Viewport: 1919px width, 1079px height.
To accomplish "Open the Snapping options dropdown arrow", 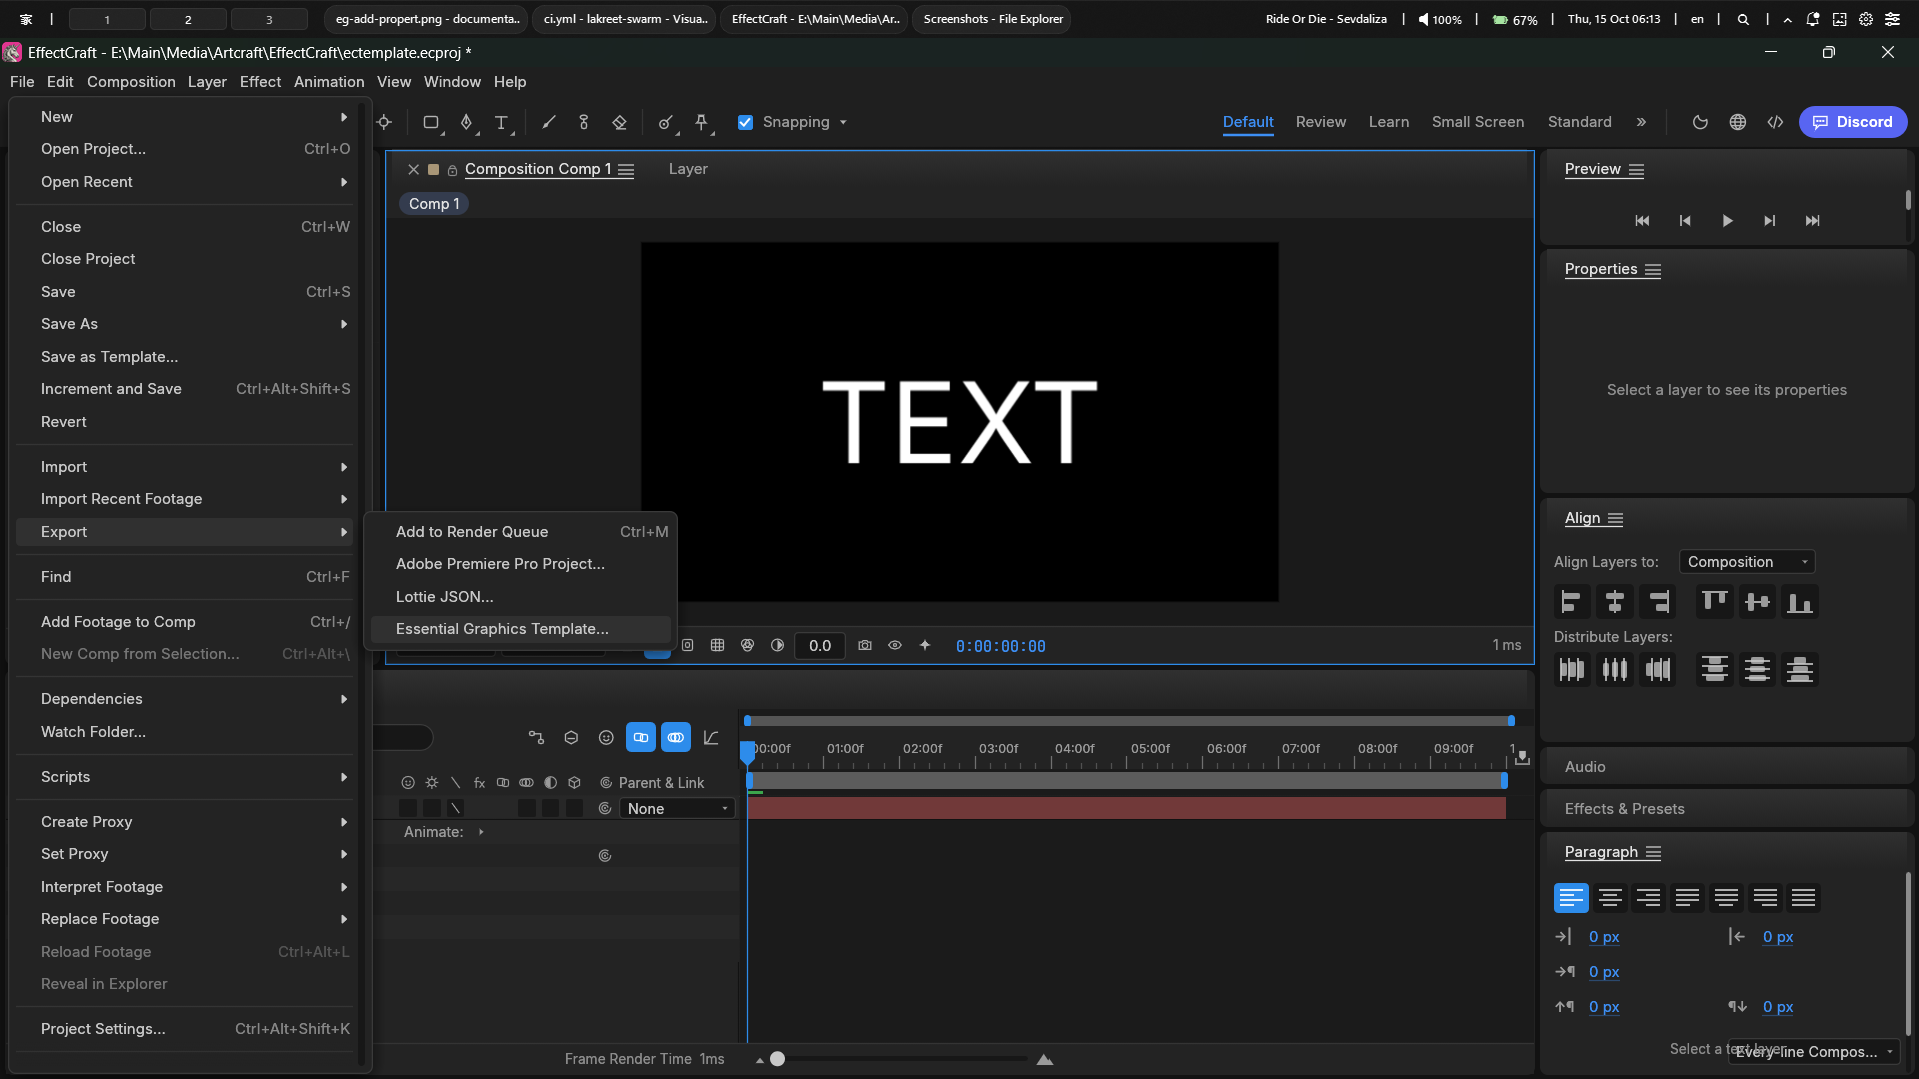I will [843, 122].
